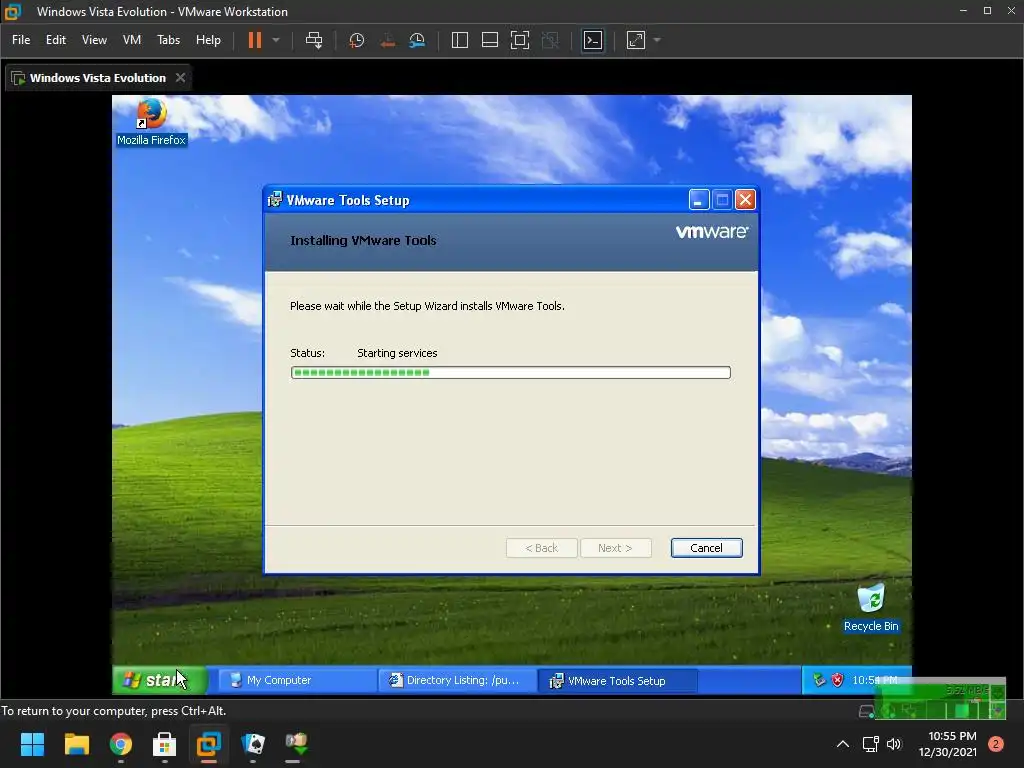Screen dimensions: 1024x768
Task: Toggle the thumbnail bar view
Action: (x=490, y=40)
